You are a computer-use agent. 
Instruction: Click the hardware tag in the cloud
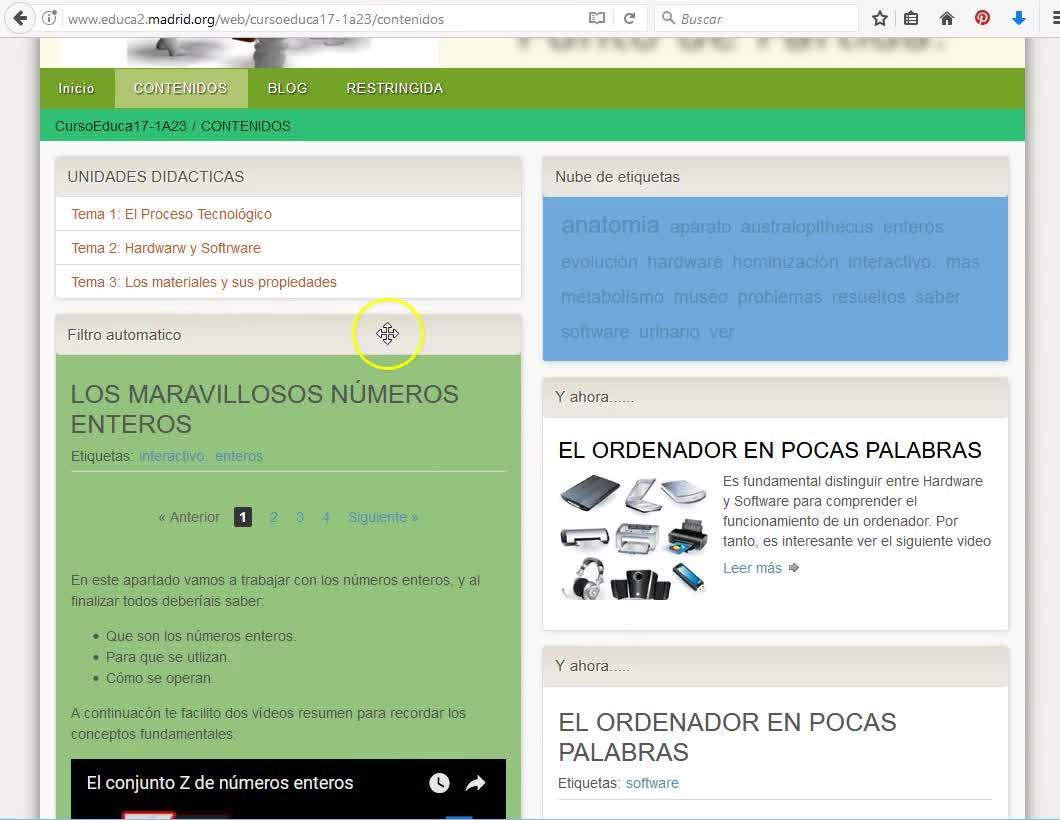coord(685,262)
